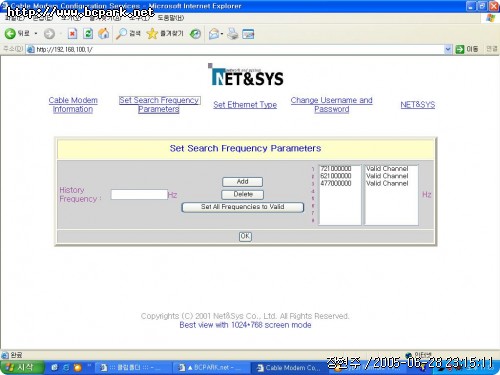
Task: Click the Mail envelope toolbar icon
Action: (214, 34)
